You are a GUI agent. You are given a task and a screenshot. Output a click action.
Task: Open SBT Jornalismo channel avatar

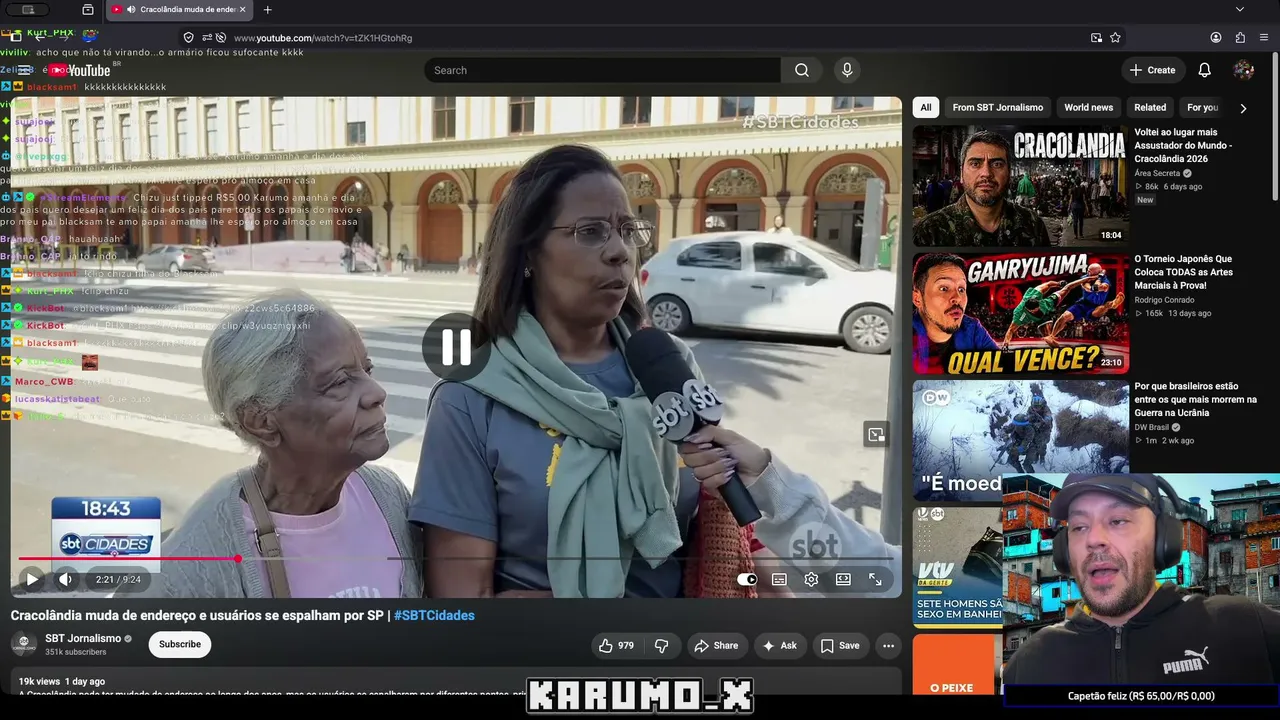click(24, 644)
